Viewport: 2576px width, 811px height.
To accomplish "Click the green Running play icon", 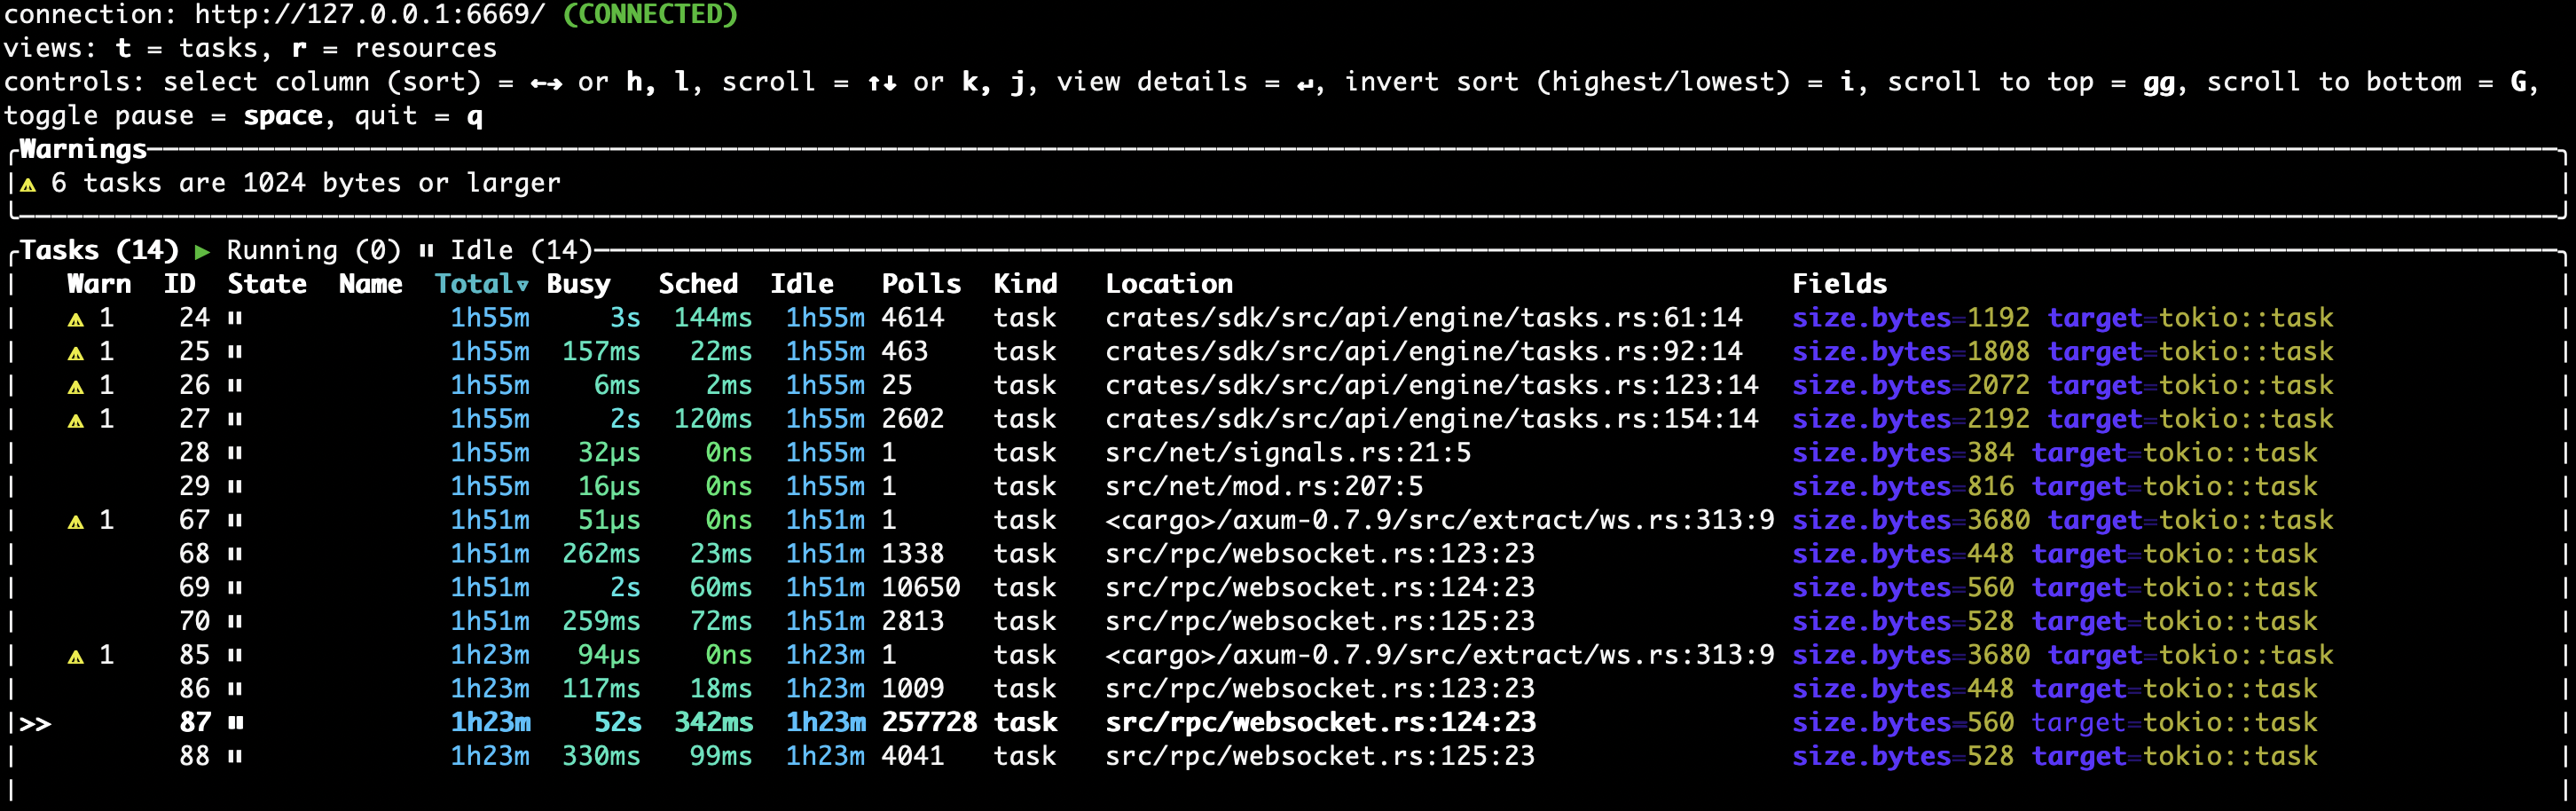I will [203, 251].
